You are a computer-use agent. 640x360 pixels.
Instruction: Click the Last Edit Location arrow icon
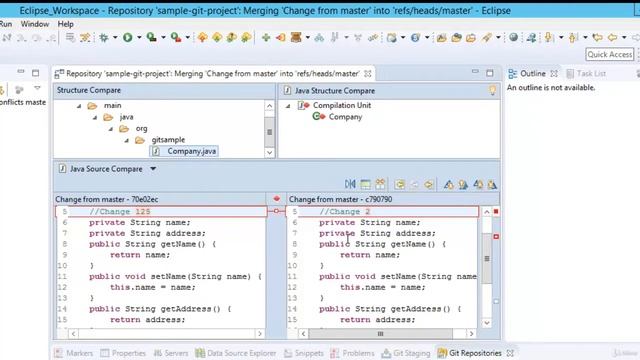click(598, 38)
